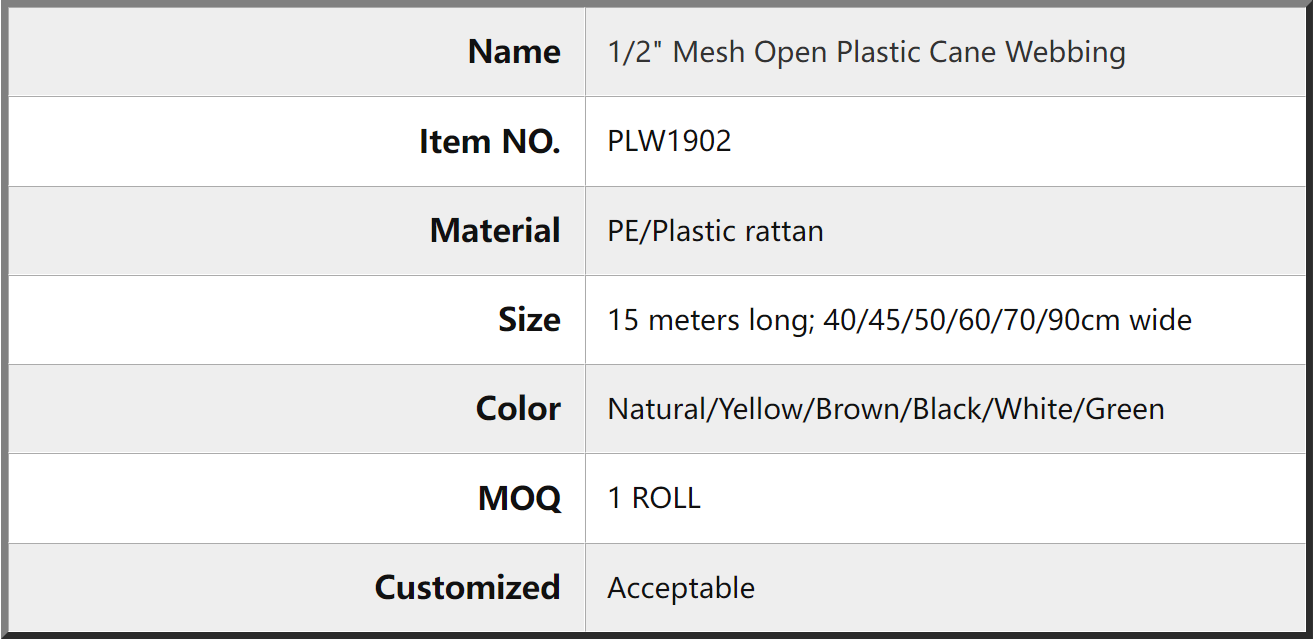Select the Acceptable value text
Image resolution: width=1313 pixels, height=640 pixels.
point(681,588)
